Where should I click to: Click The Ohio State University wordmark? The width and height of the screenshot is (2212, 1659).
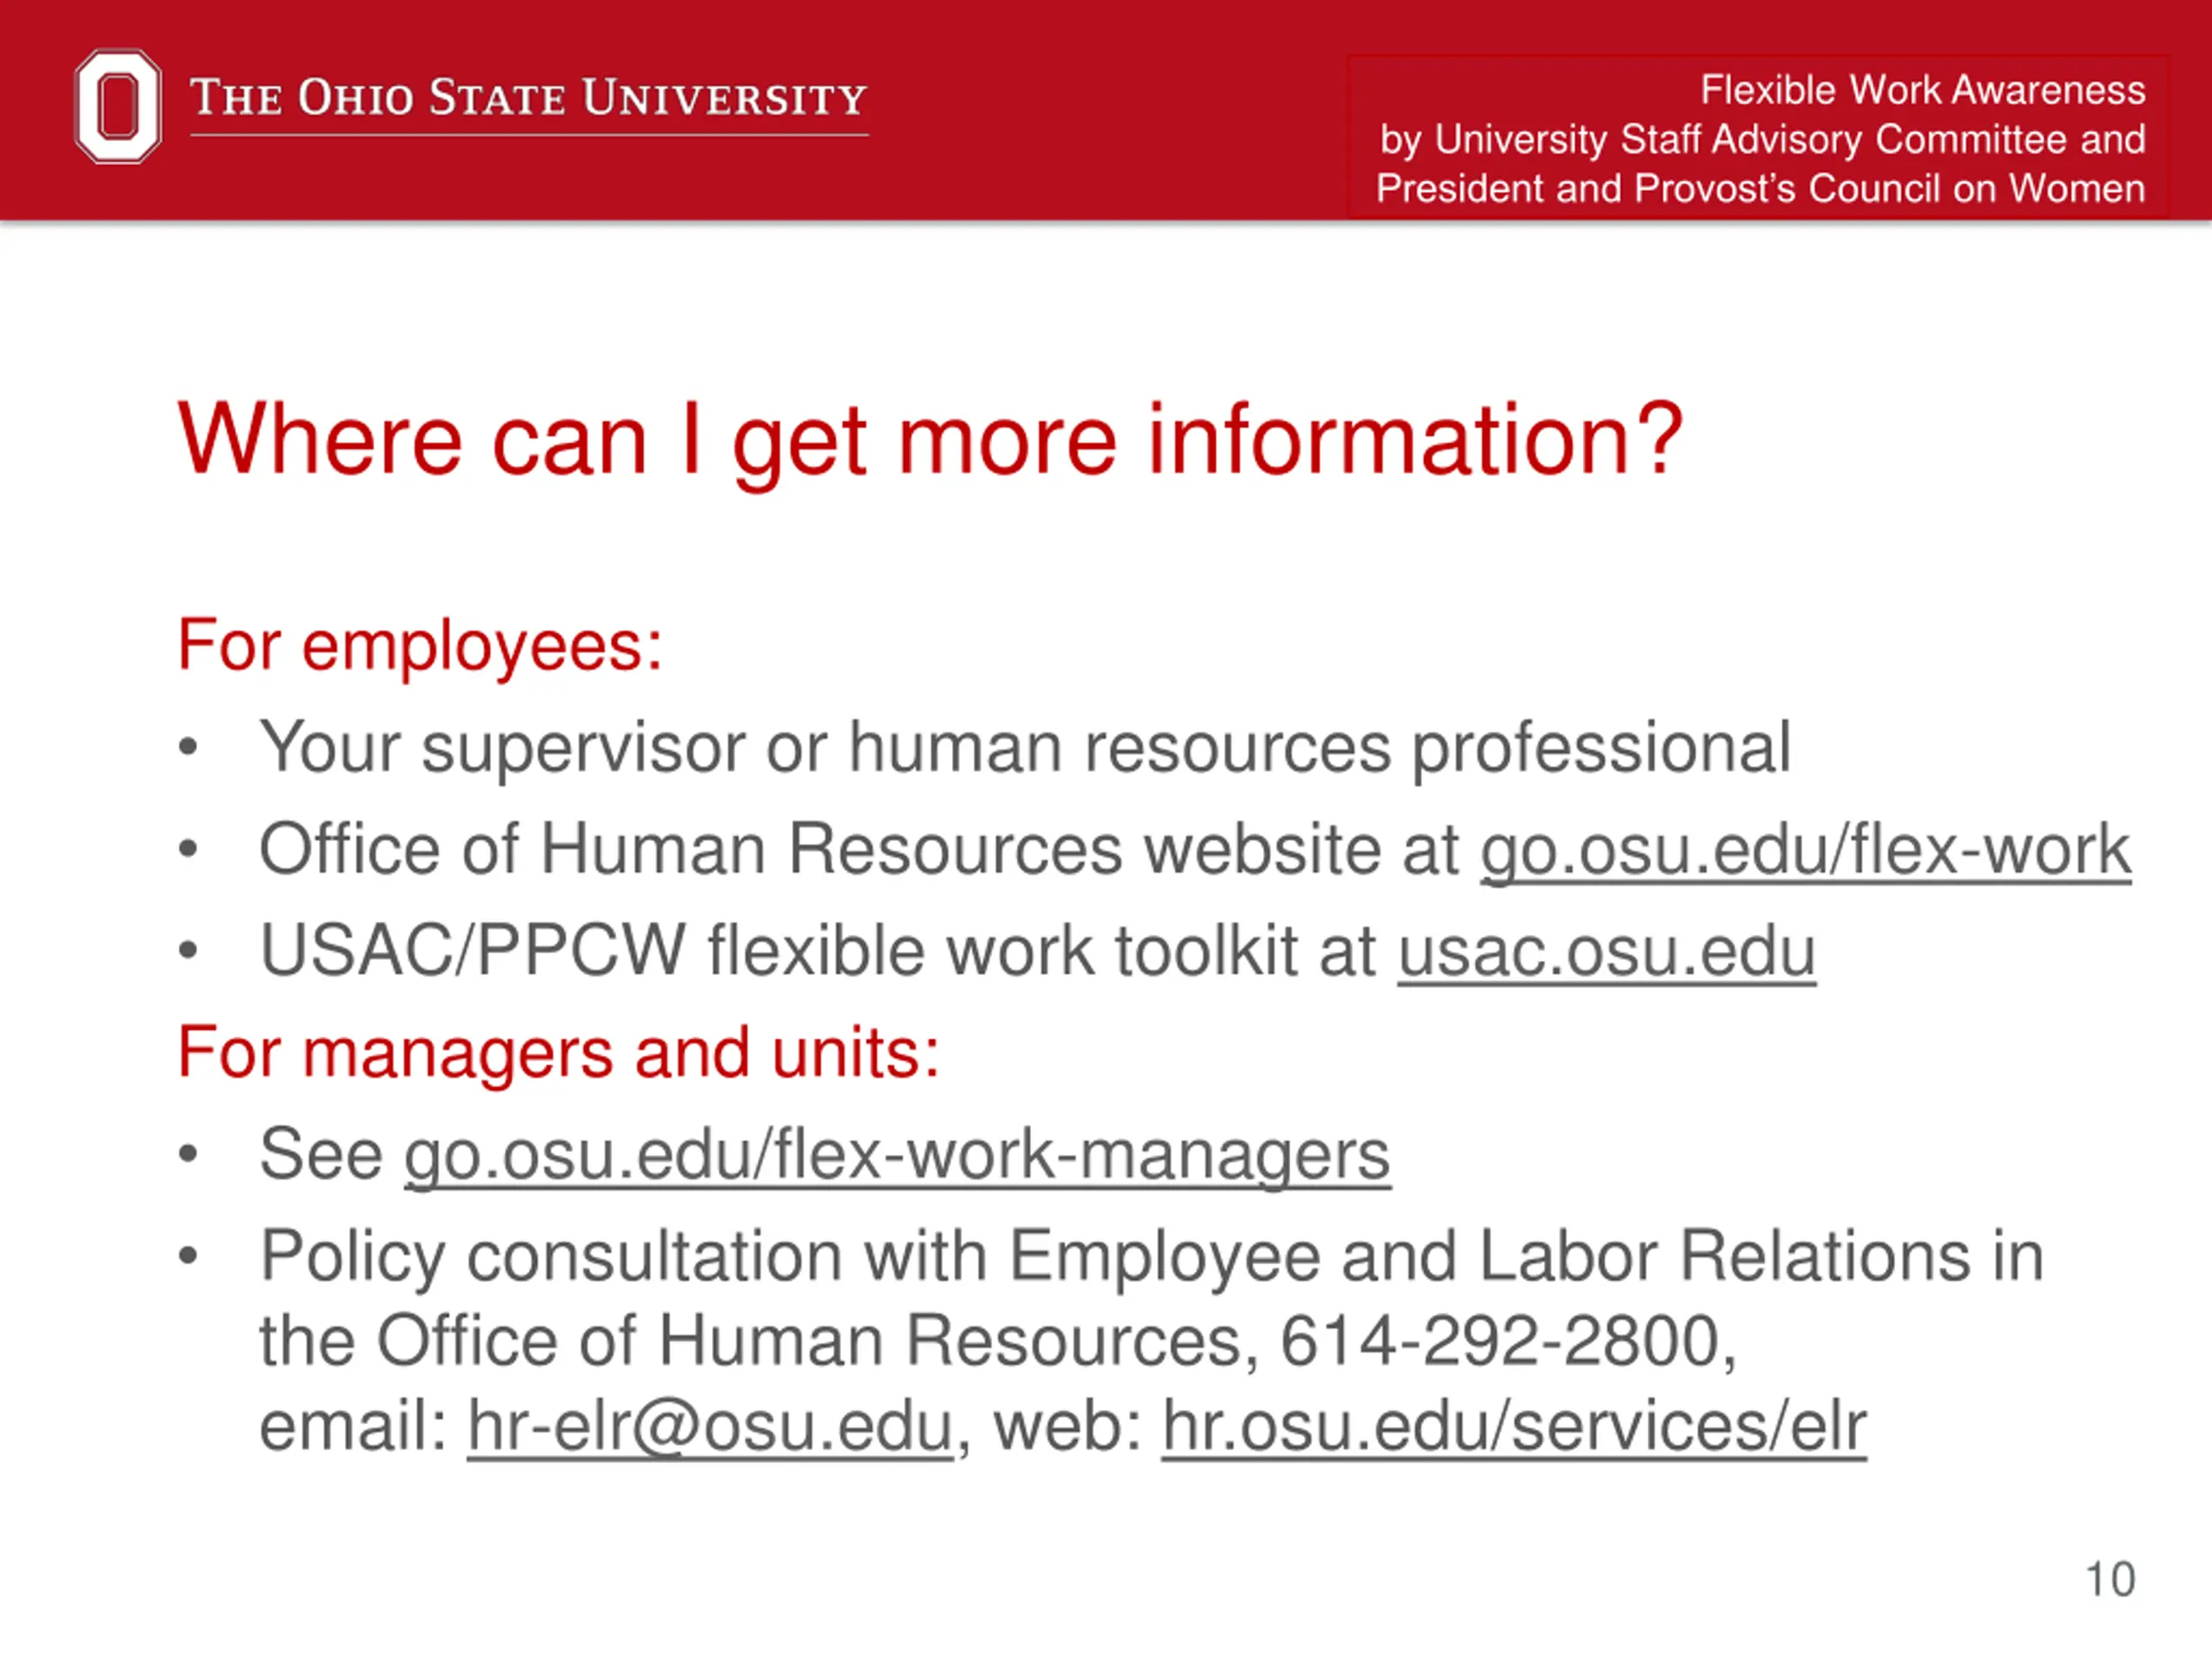(x=528, y=98)
